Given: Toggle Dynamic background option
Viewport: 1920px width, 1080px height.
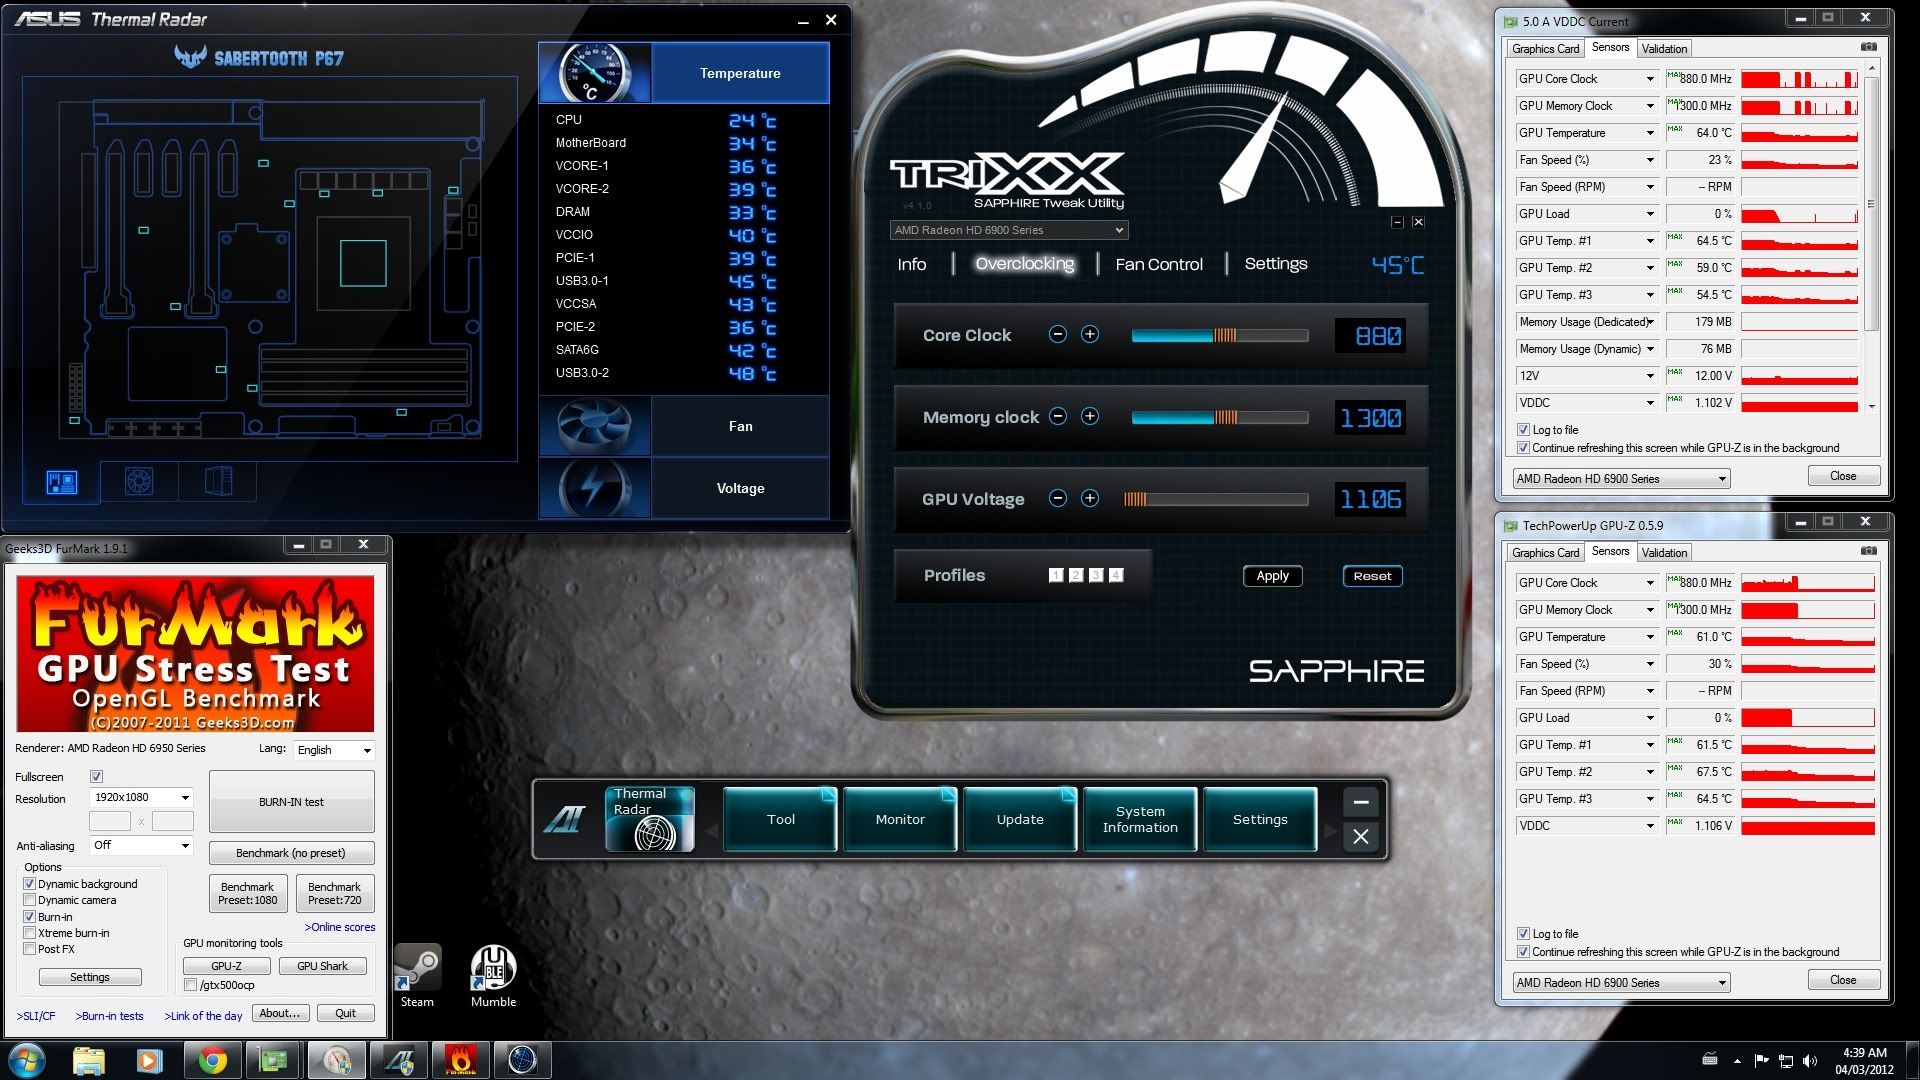Looking at the screenshot, I should click(29, 884).
